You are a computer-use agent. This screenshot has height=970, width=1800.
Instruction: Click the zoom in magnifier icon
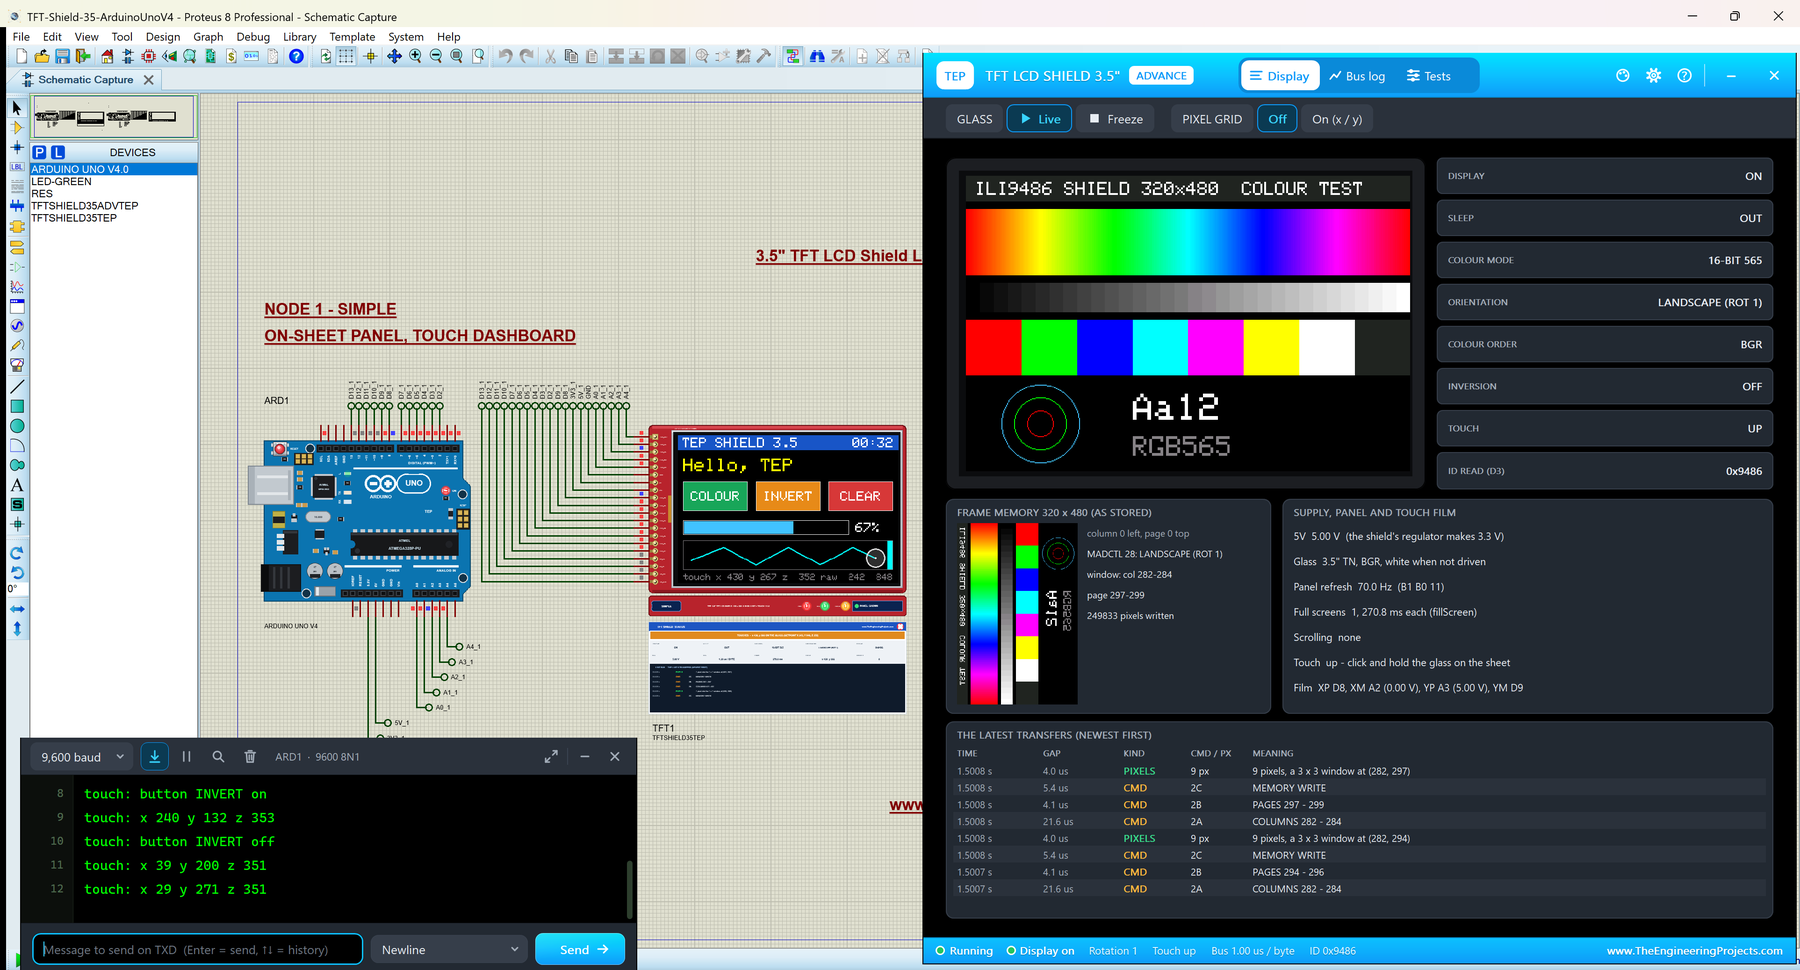(415, 57)
